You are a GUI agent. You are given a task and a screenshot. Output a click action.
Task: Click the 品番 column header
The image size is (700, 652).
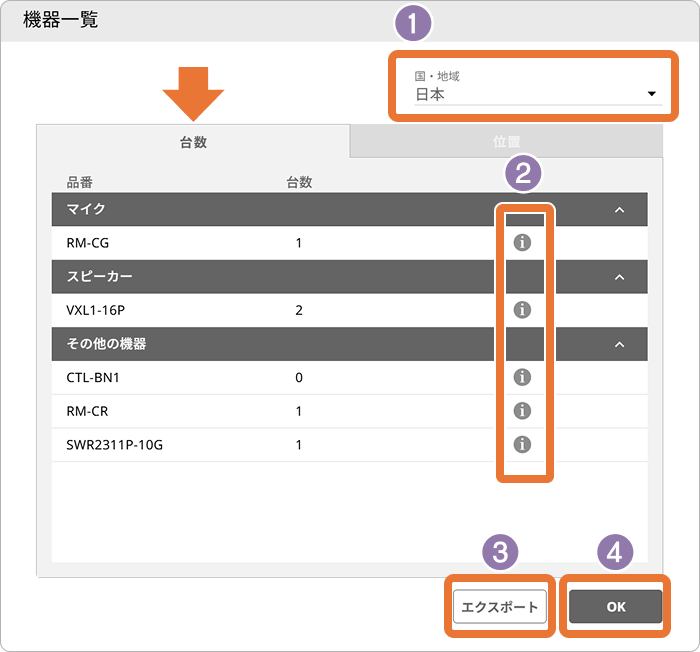[79, 182]
